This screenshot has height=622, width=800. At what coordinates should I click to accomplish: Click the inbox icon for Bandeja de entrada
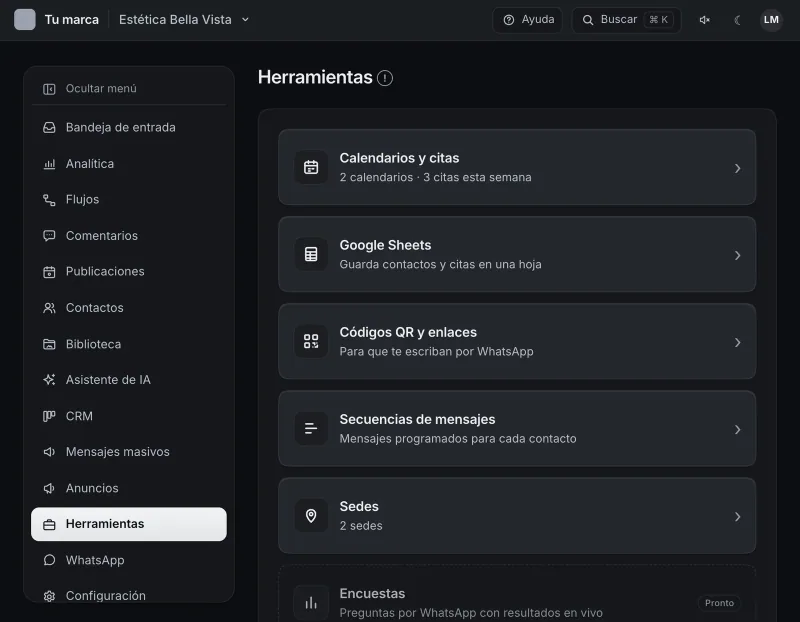(x=49, y=128)
